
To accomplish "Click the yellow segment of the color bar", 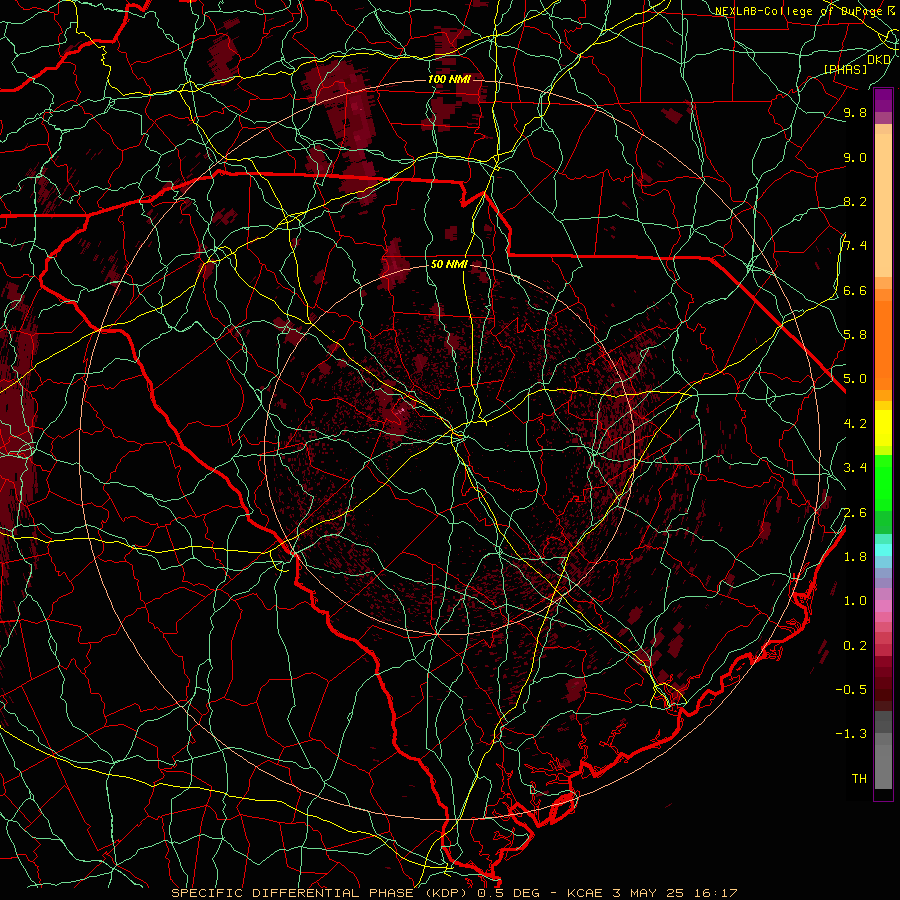I will (883, 428).
